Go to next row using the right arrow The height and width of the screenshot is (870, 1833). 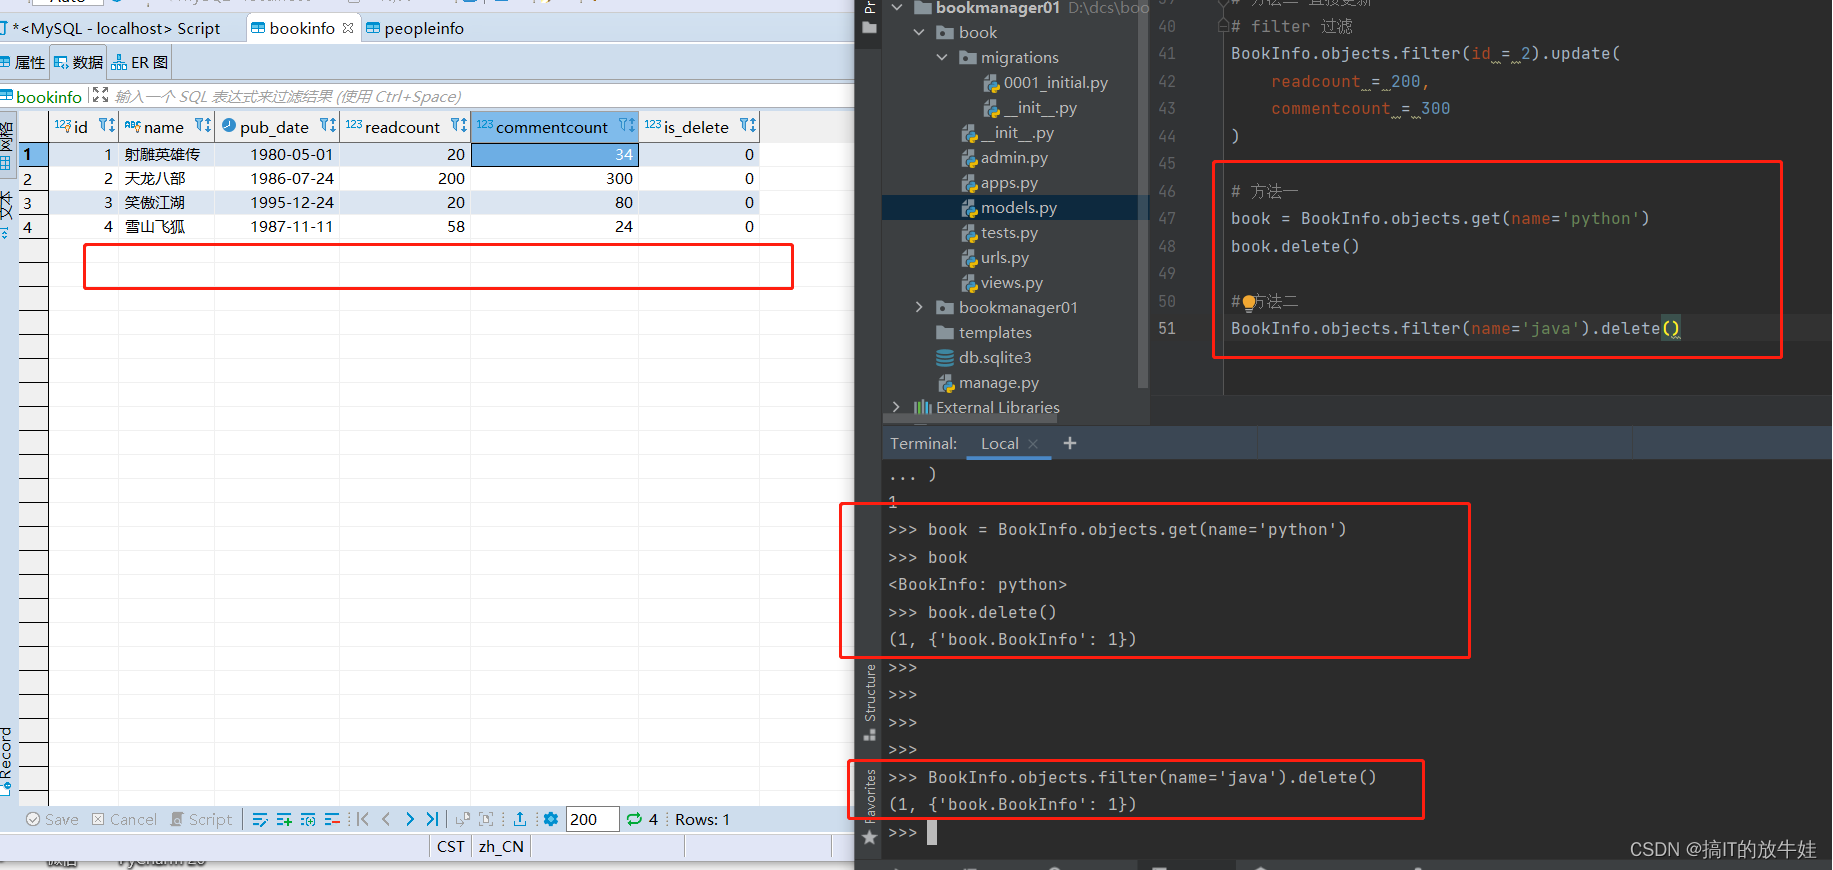point(409,819)
